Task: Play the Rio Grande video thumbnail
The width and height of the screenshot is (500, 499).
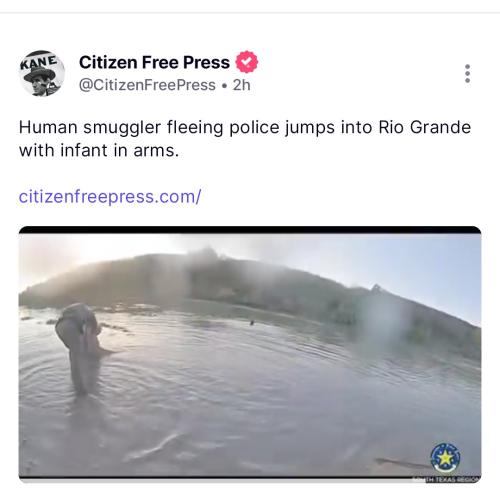Action: pyautogui.click(x=250, y=354)
